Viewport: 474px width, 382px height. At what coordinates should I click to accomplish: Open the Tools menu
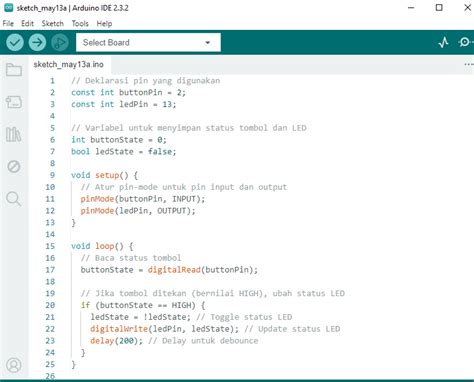click(x=80, y=24)
